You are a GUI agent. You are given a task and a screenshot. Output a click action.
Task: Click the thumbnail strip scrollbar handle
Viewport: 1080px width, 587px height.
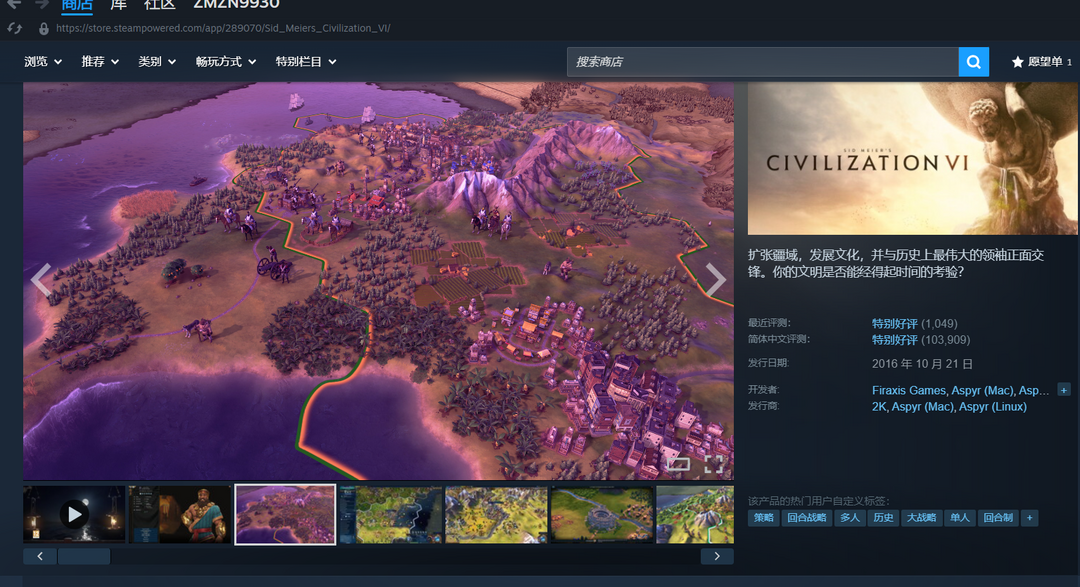83,556
